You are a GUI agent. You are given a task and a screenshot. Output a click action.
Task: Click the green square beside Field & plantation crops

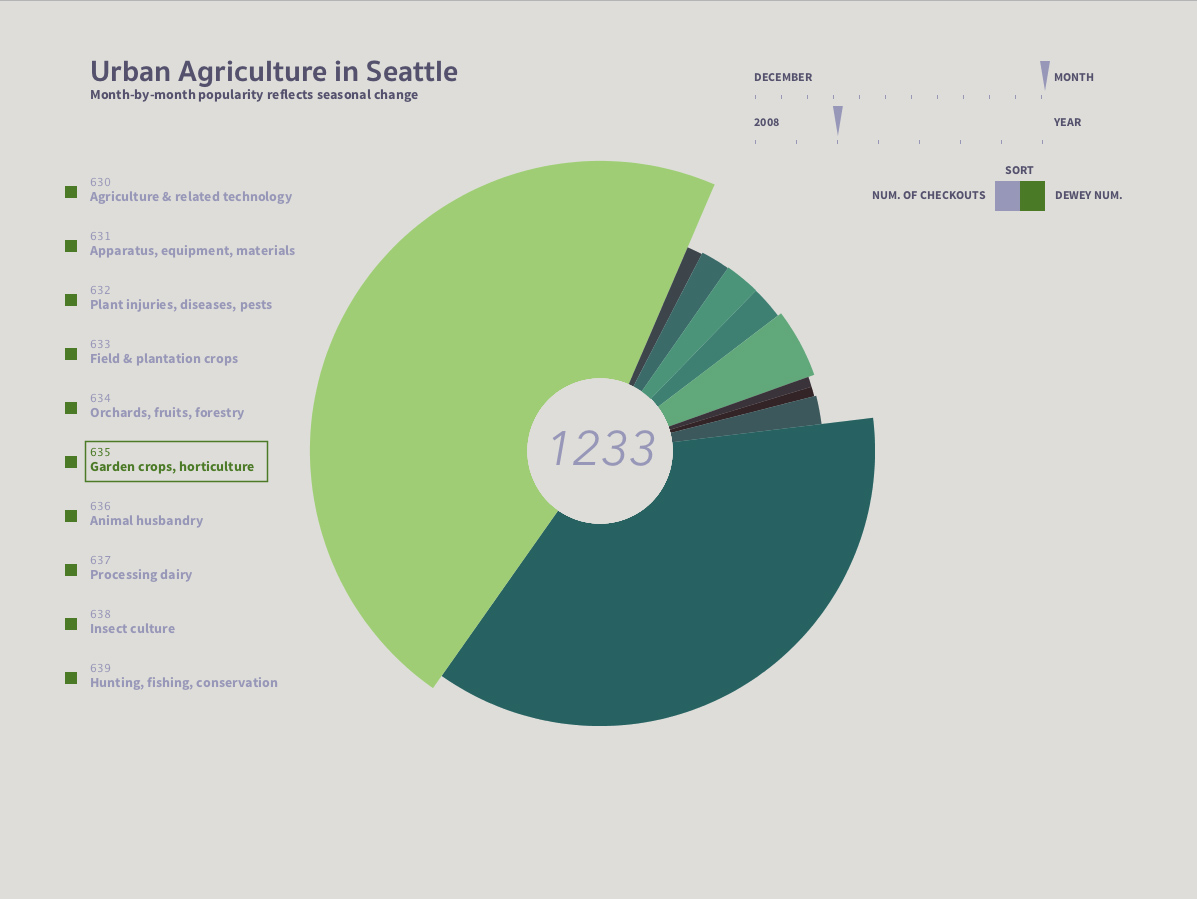point(71,354)
